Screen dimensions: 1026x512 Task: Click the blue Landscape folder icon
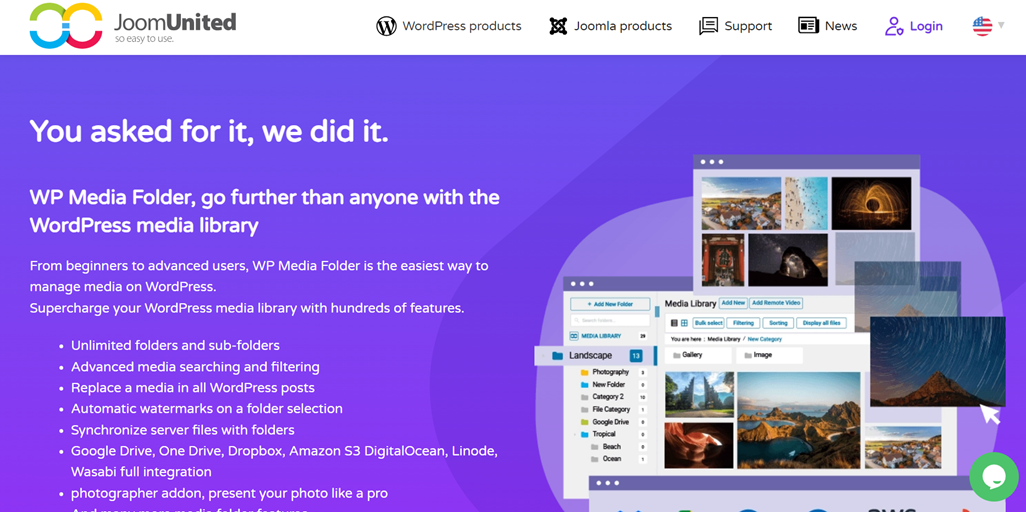pyautogui.click(x=558, y=356)
